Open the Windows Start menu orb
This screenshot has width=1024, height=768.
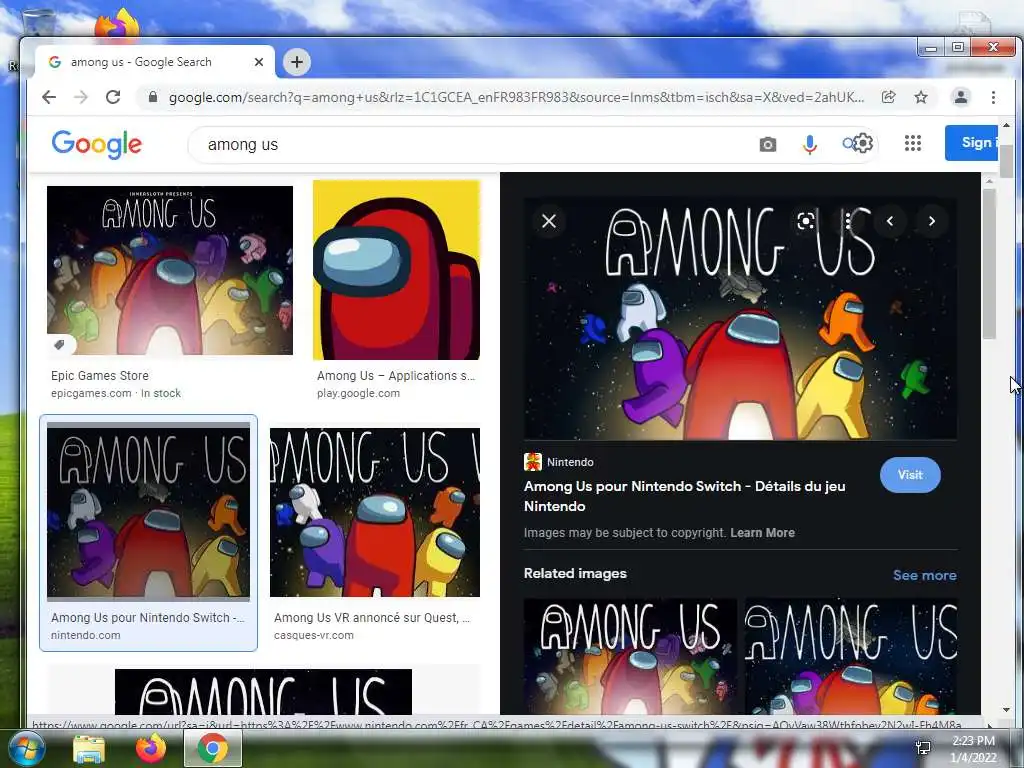pyautogui.click(x=26, y=748)
